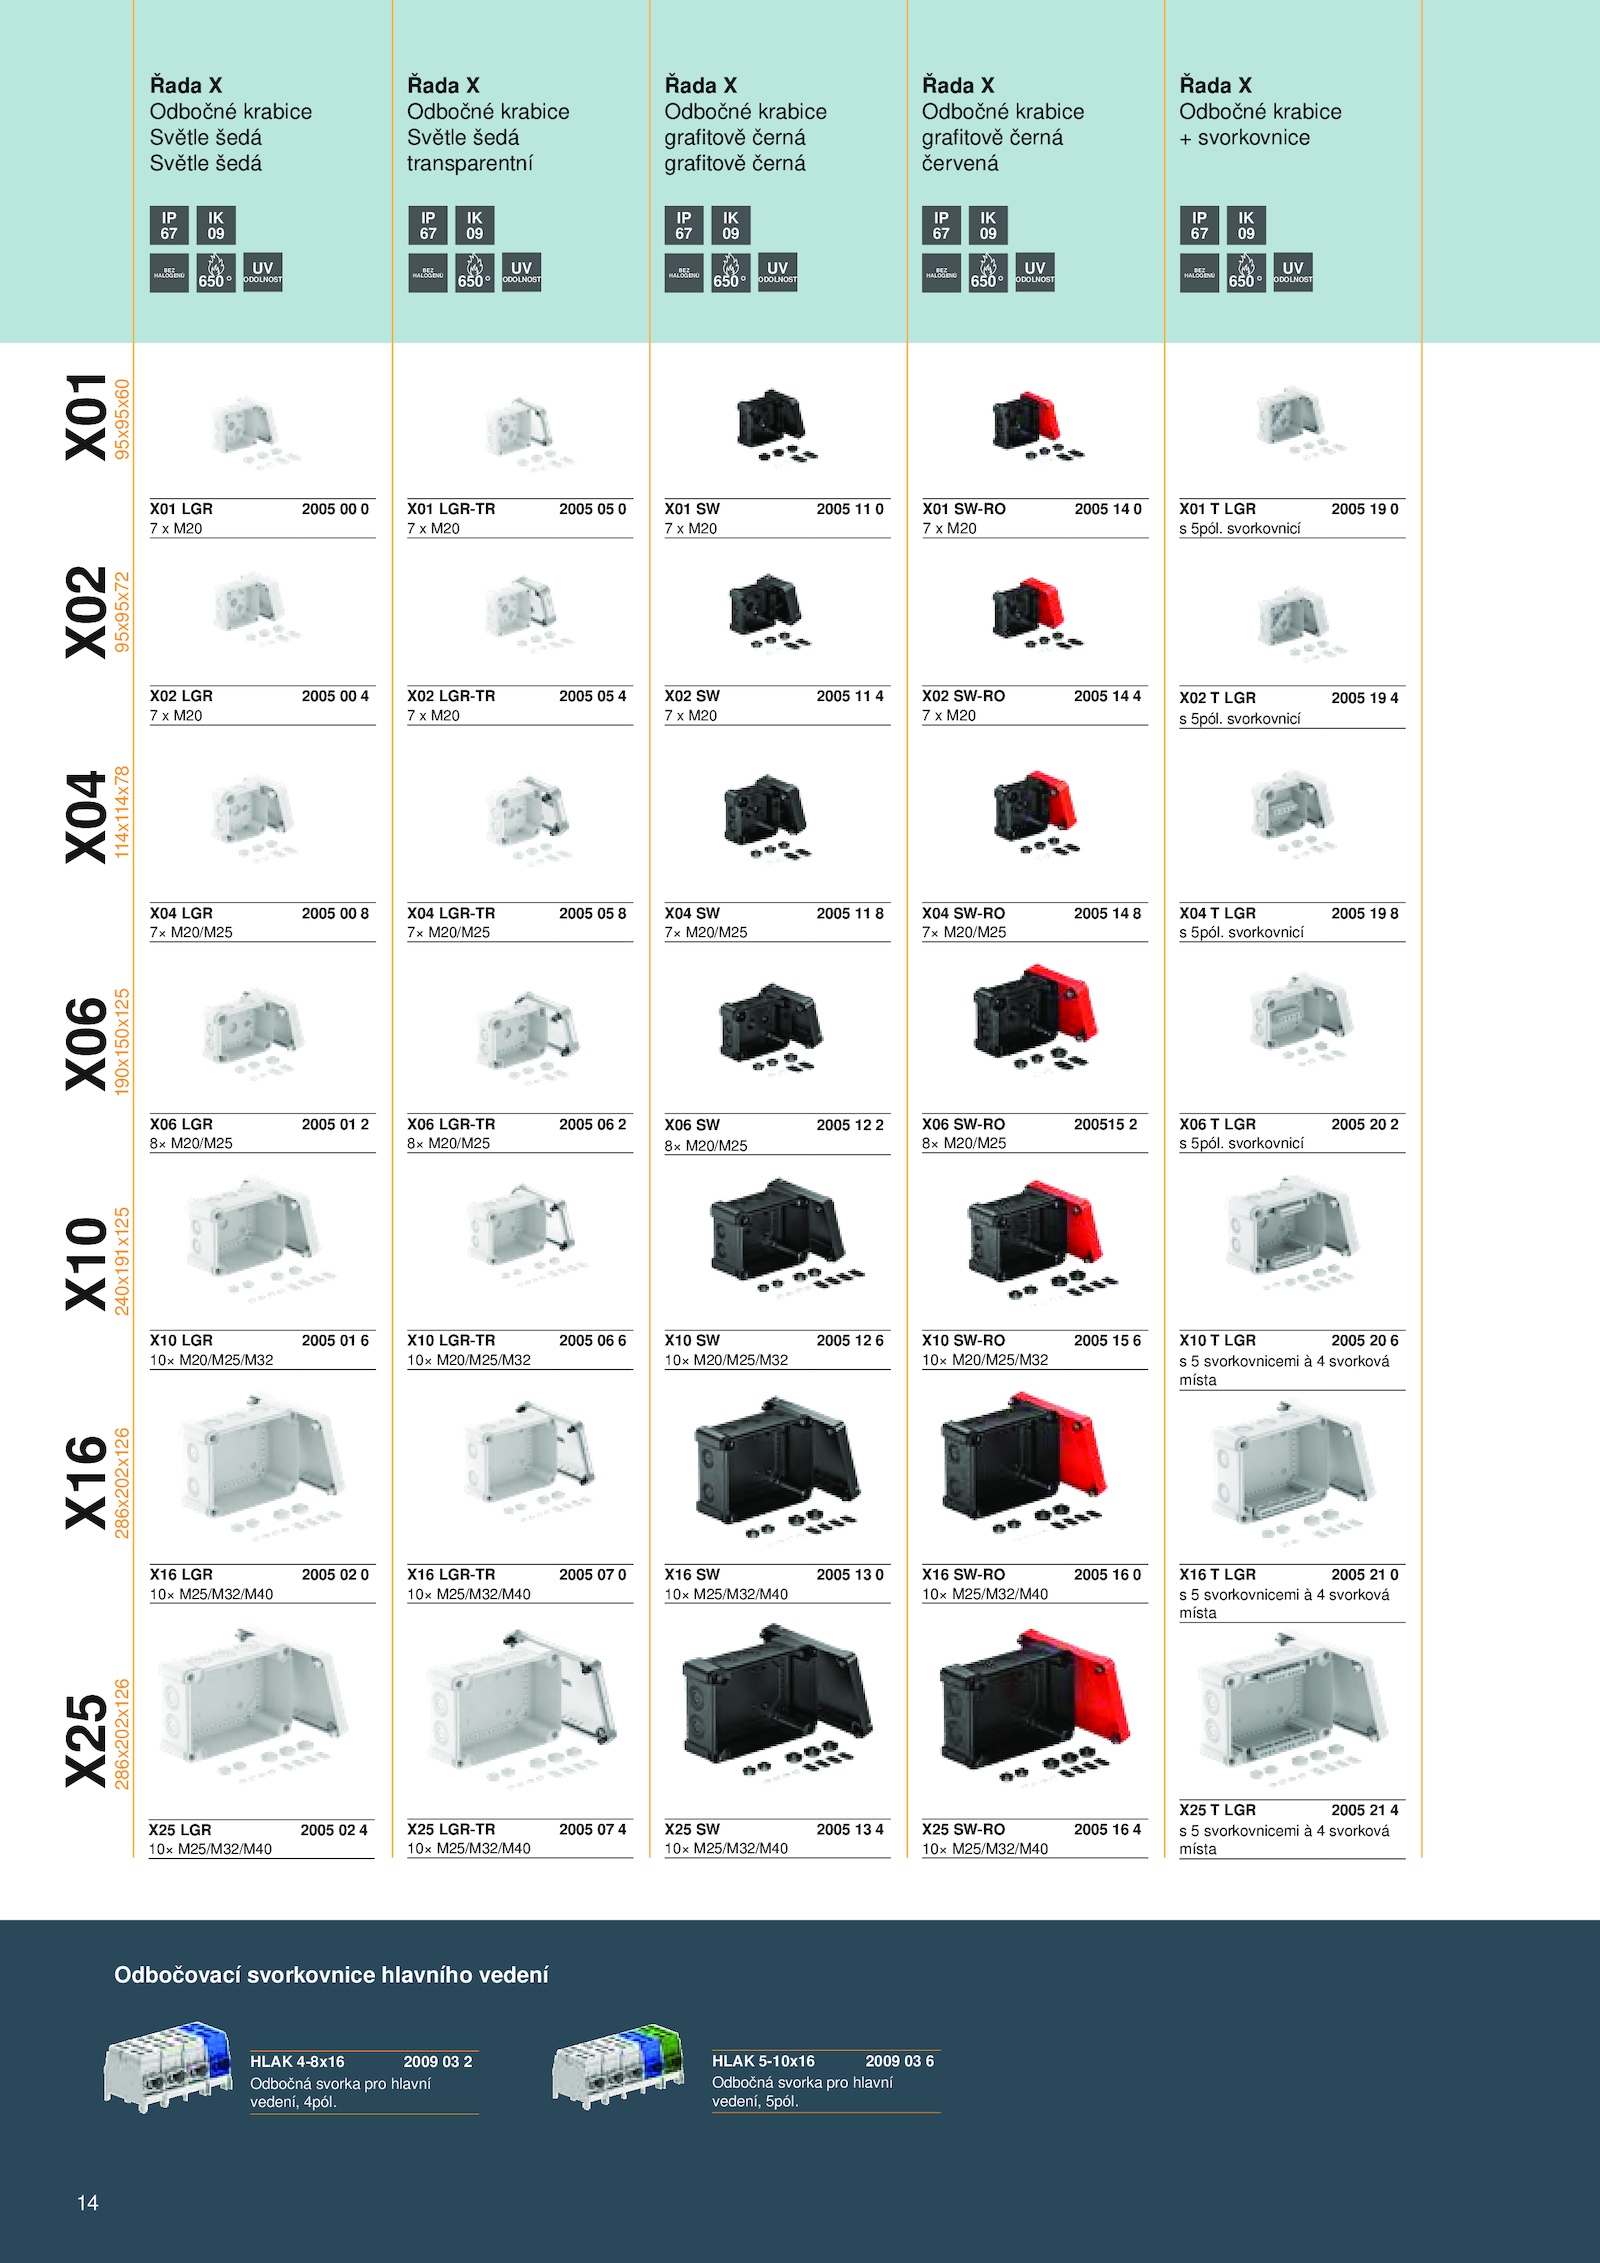Click the Bez halogenů badge above X01 SW
The height and width of the screenshot is (2263, 1600).
coord(684,272)
